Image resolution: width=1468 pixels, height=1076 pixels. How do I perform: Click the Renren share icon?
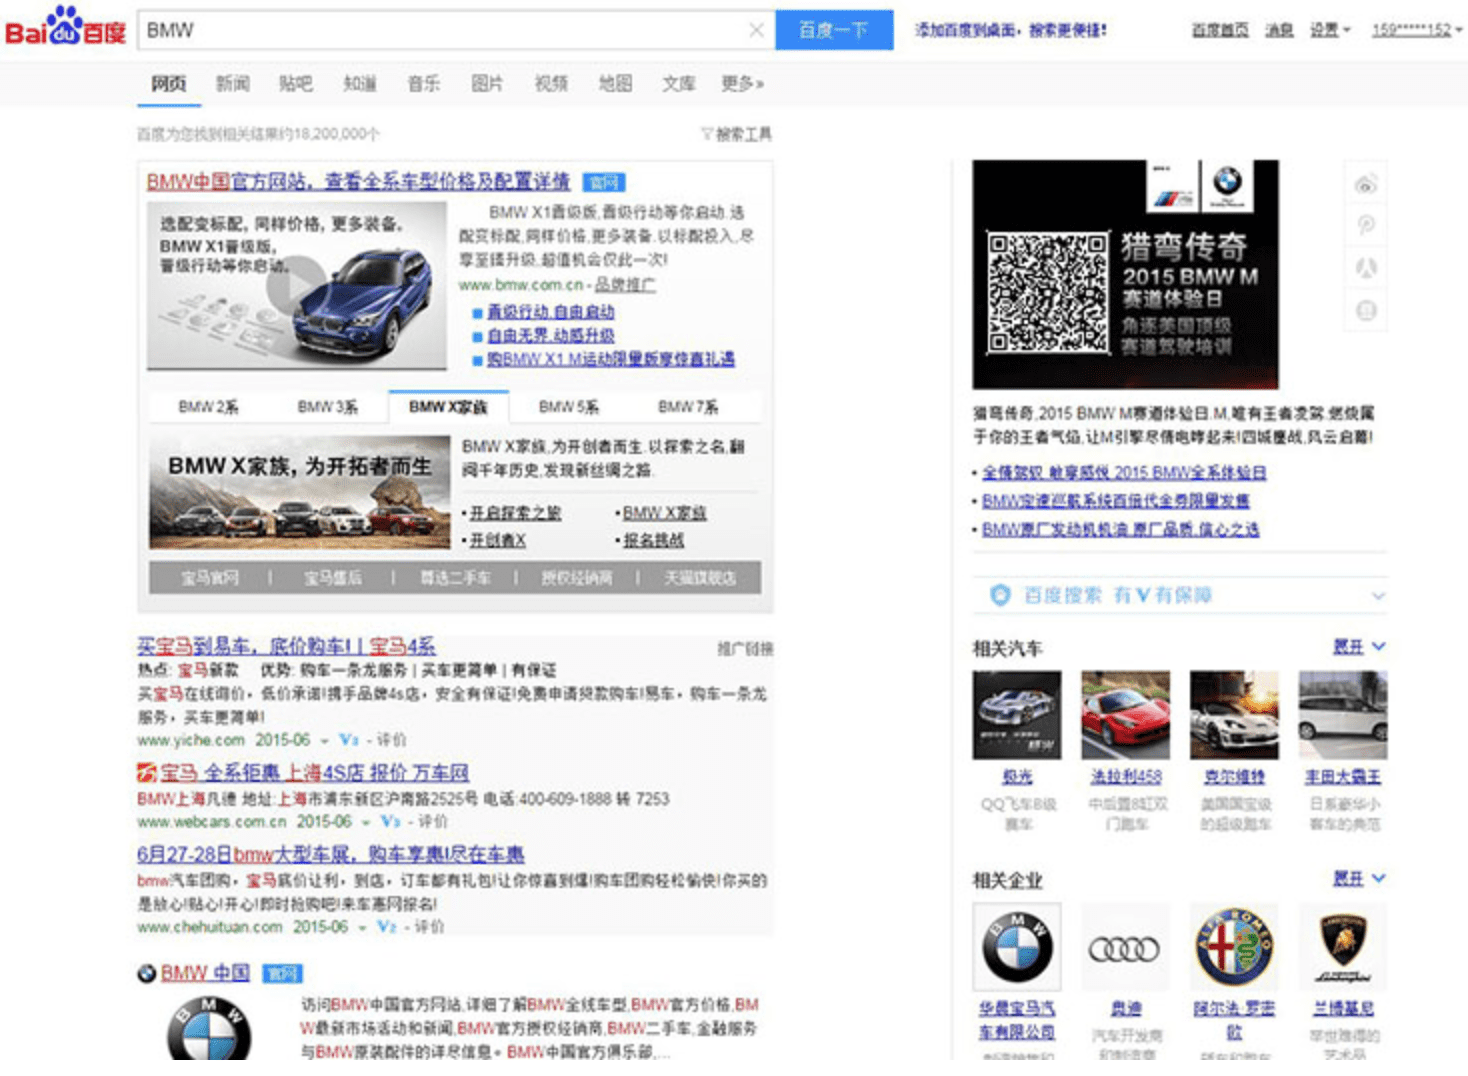tap(1366, 267)
